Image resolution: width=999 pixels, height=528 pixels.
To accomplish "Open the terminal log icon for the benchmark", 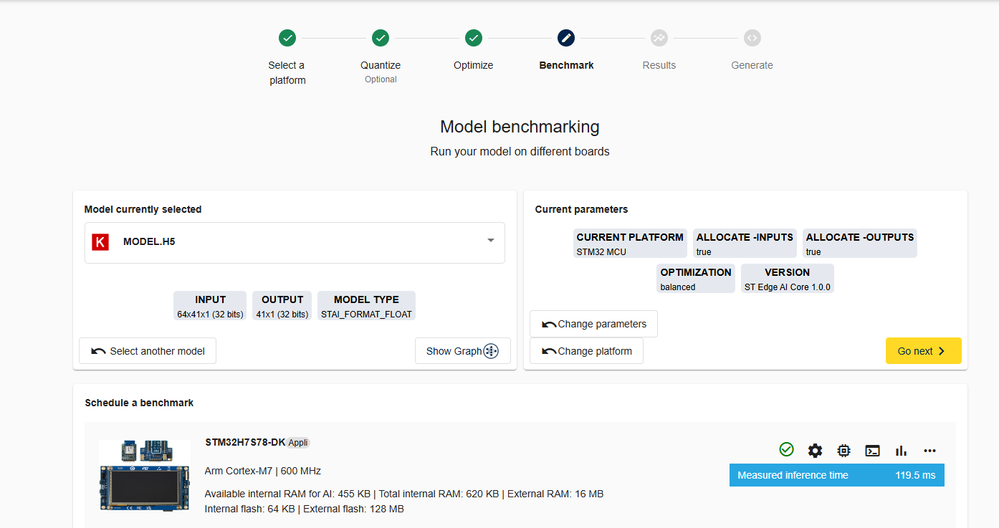I will coord(872,450).
